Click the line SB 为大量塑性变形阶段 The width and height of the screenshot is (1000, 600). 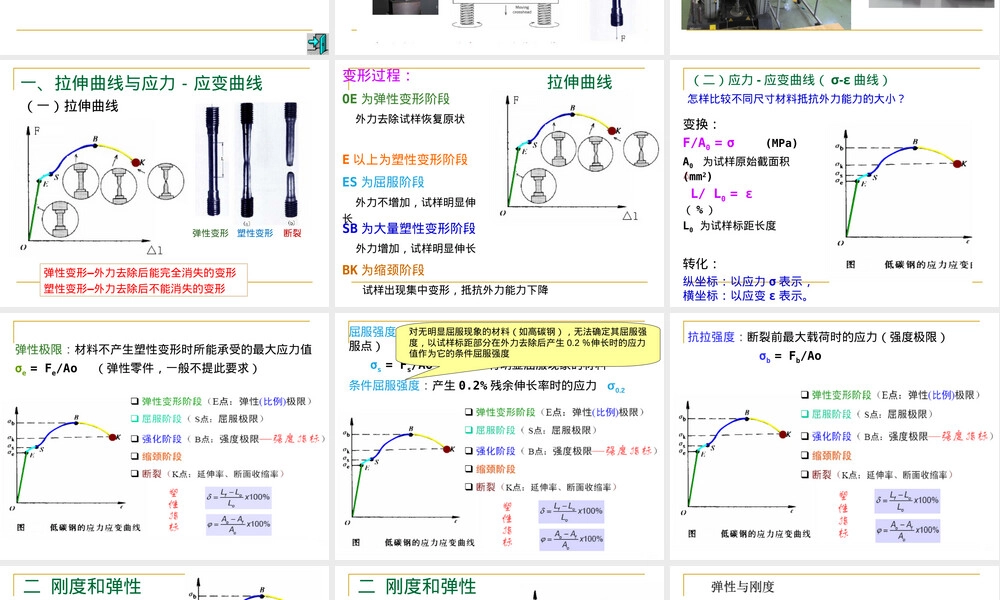[409, 228]
